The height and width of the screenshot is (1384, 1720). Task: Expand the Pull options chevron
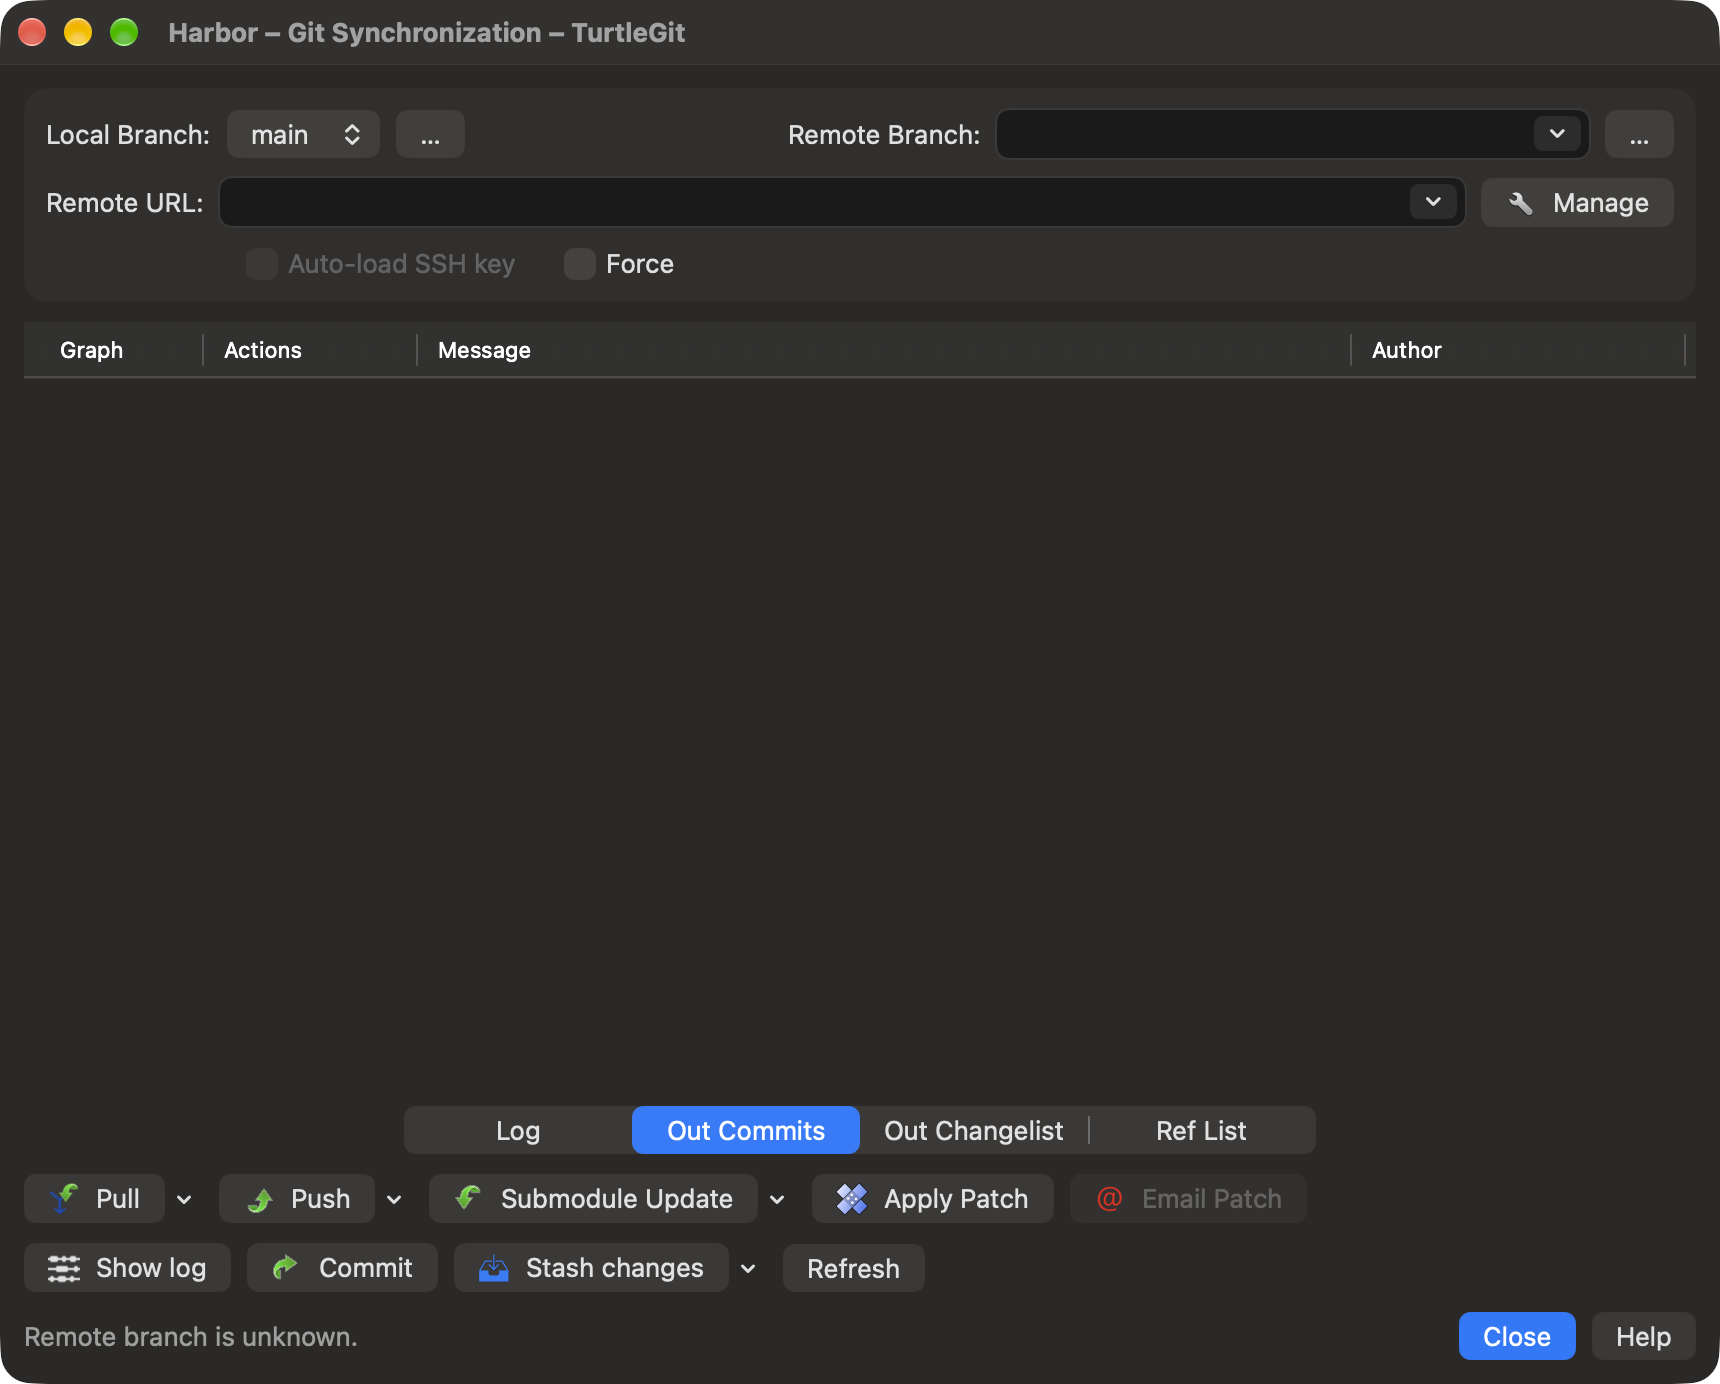point(184,1199)
